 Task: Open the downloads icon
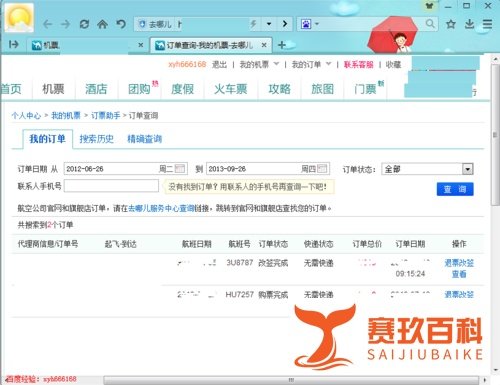pos(469,24)
